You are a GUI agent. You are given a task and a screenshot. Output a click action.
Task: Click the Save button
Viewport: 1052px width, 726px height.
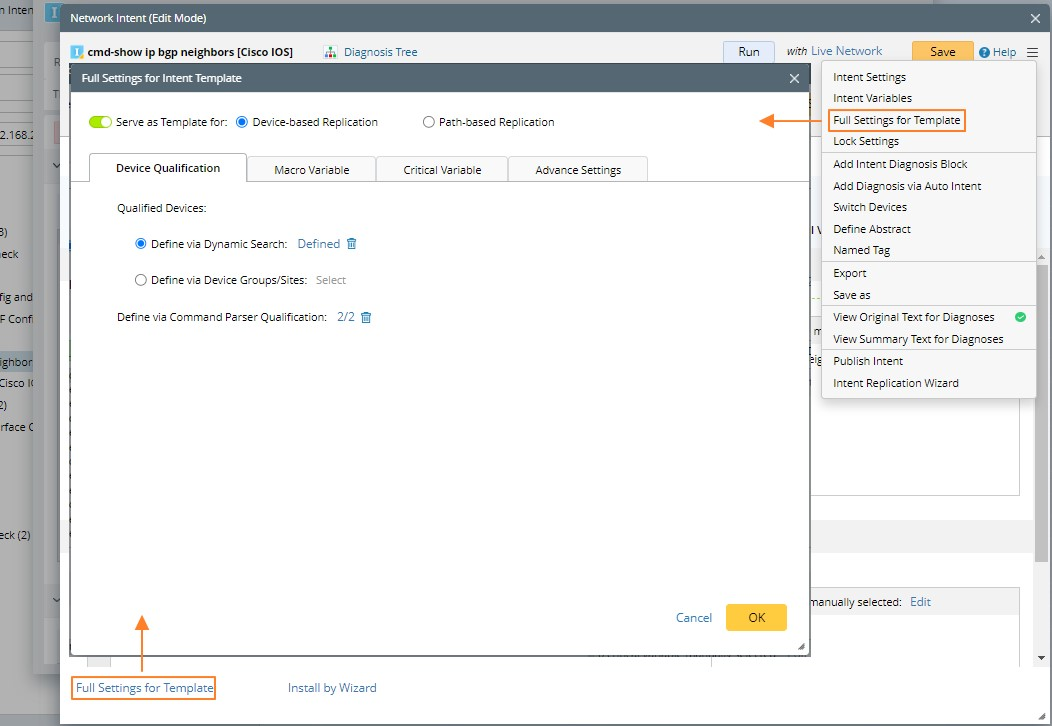point(943,52)
